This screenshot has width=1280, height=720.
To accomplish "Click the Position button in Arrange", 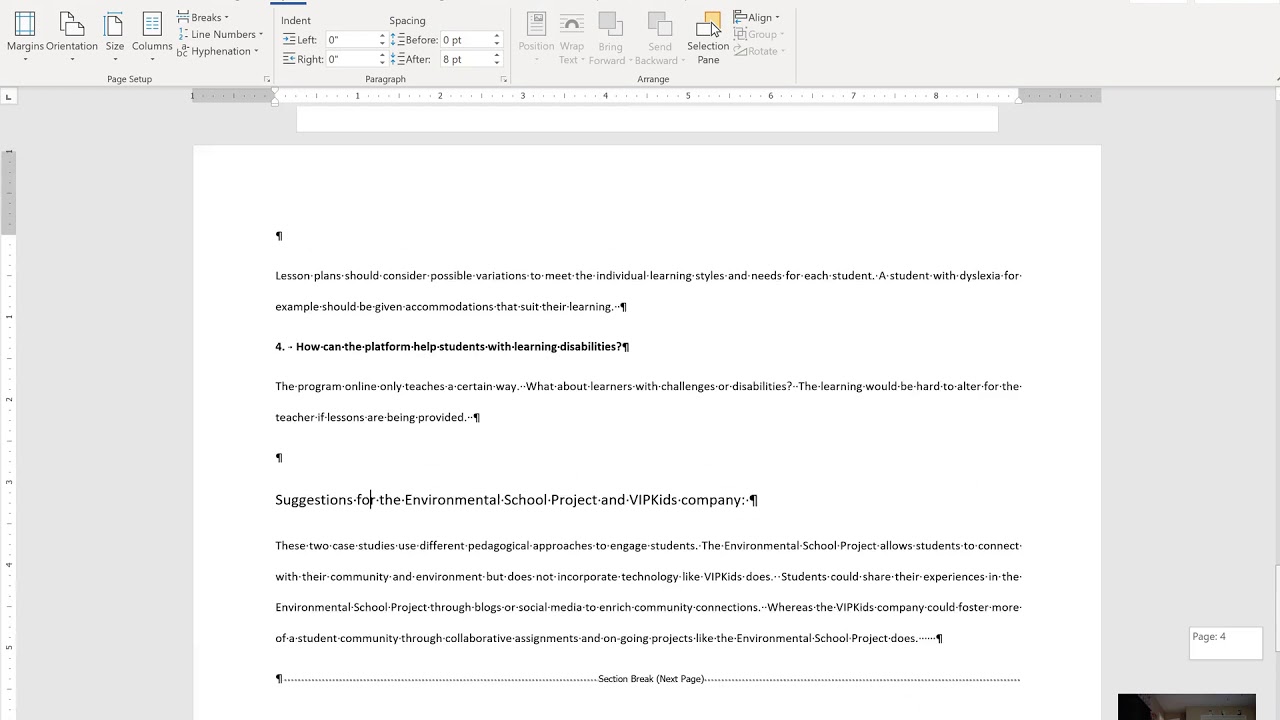I will pos(536,38).
